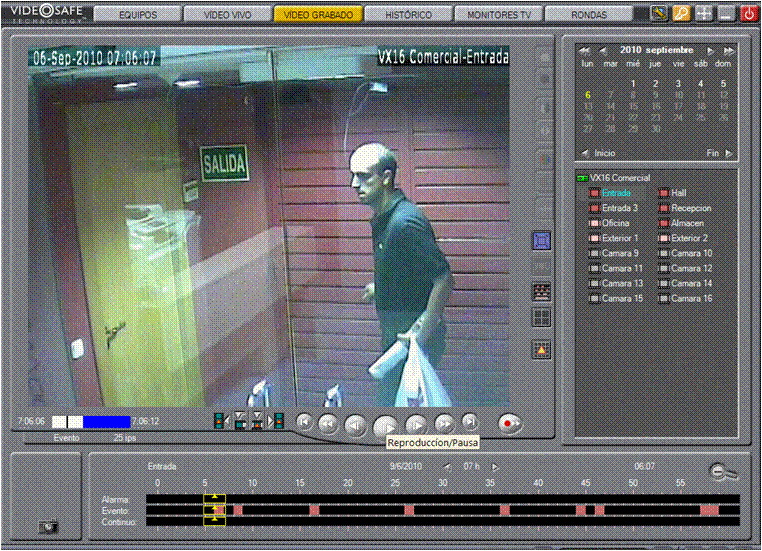762x551 pixels.
Task: Select Camara 16 in the list
Action: click(x=691, y=299)
